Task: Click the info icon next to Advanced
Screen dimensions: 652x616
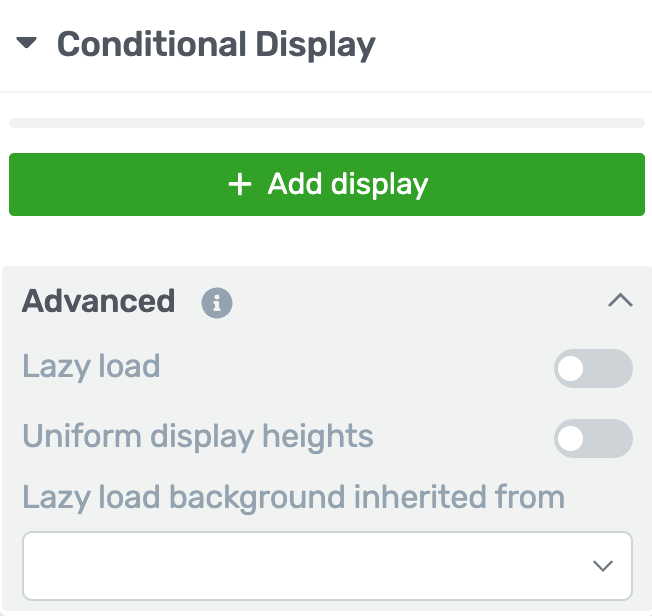Action: pos(217,303)
